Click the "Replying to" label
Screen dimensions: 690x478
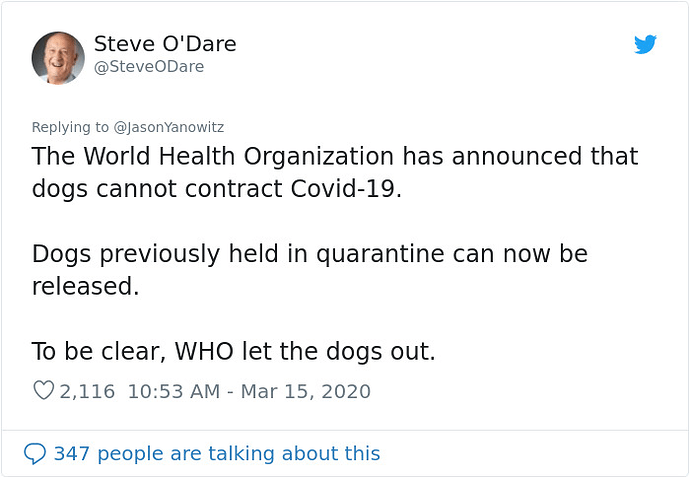point(70,127)
